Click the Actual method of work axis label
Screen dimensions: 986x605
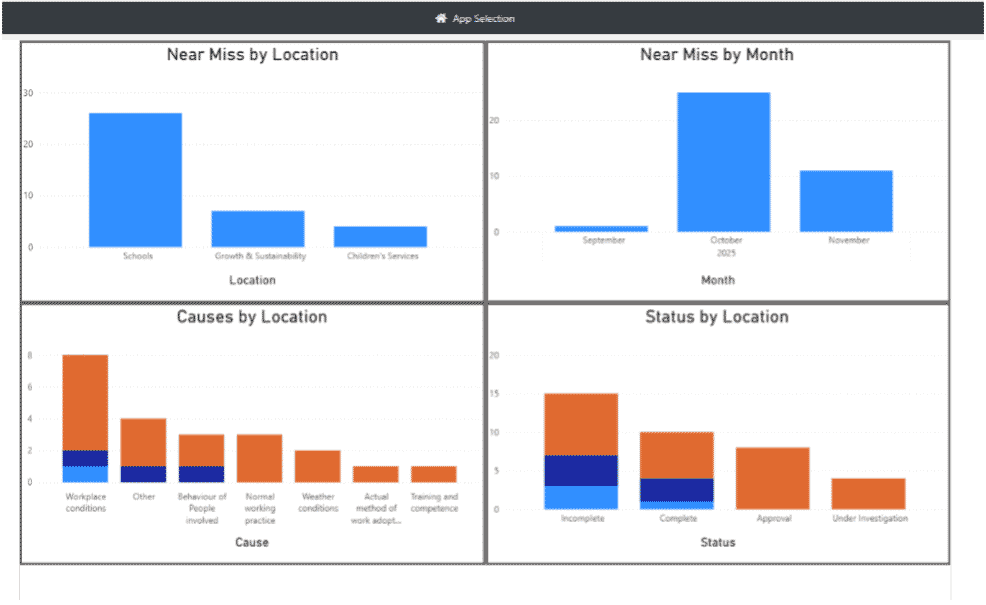pyautogui.click(x=376, y=508)
